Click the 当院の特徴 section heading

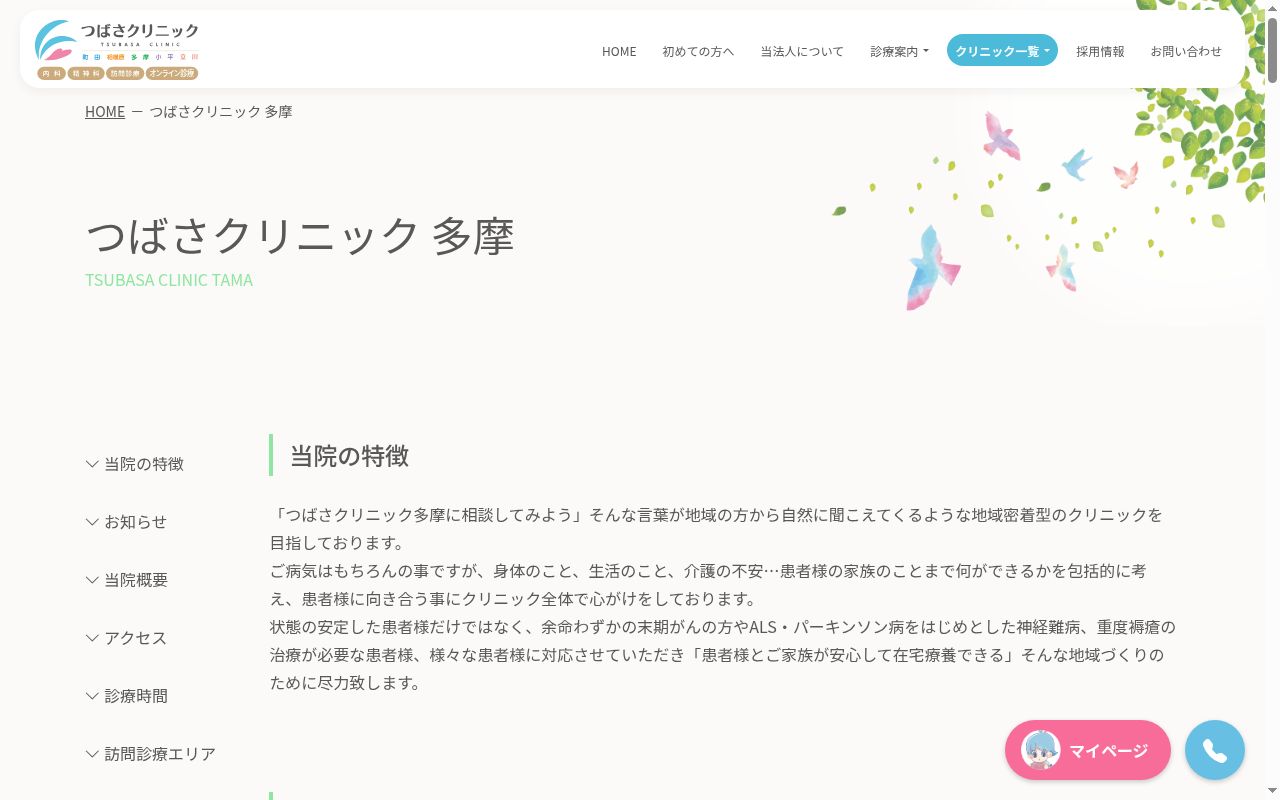349,456
